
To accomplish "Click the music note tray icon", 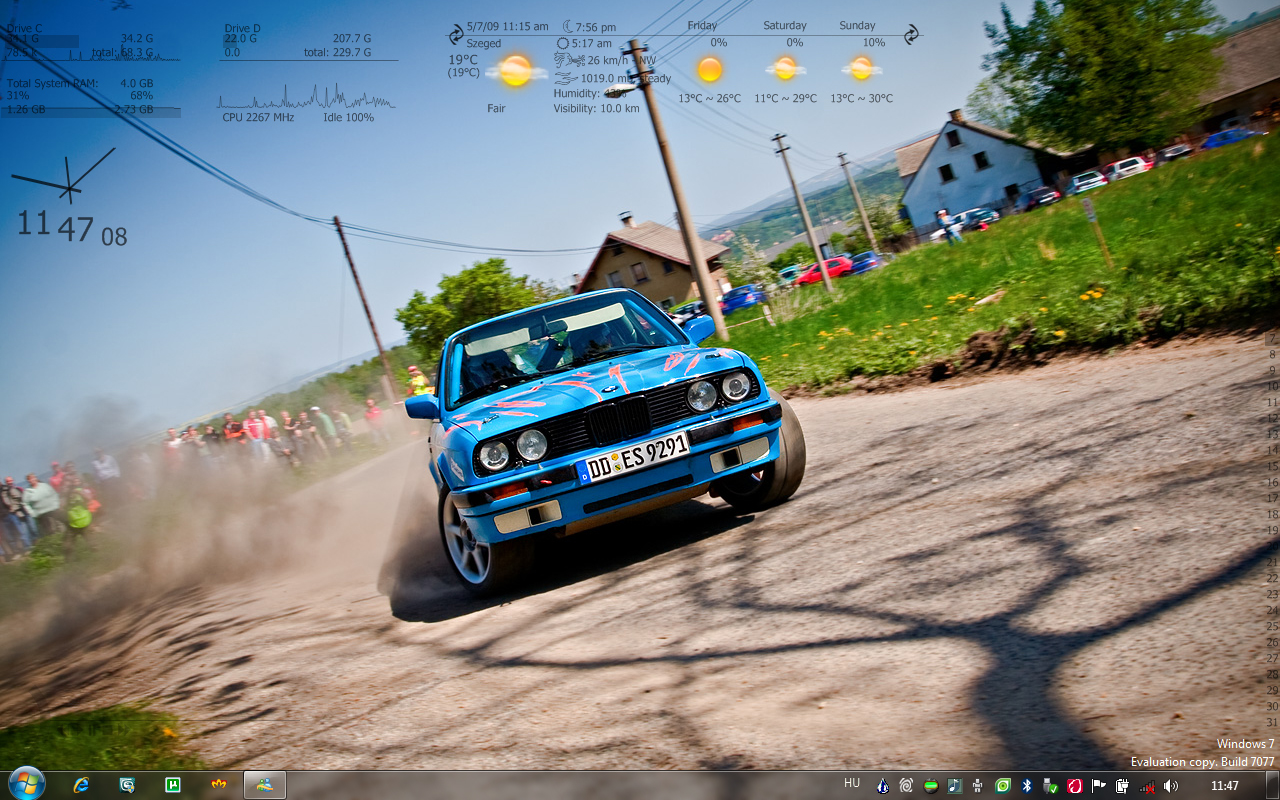I will pos(955,786).
